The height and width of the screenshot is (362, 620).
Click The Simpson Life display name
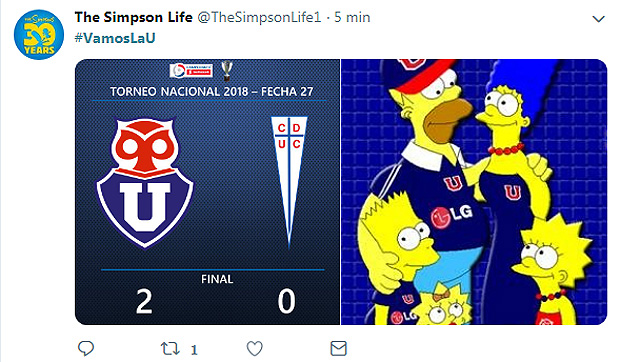pyautogui.click(x=133, y=17)
